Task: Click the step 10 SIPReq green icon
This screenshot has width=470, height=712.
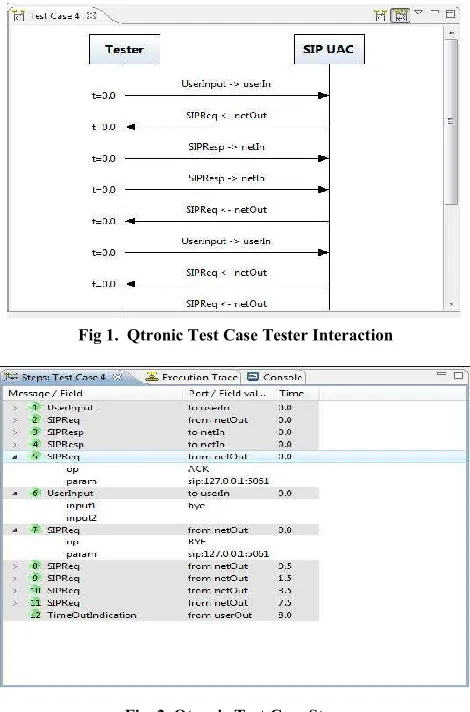Action: [35, 590]
